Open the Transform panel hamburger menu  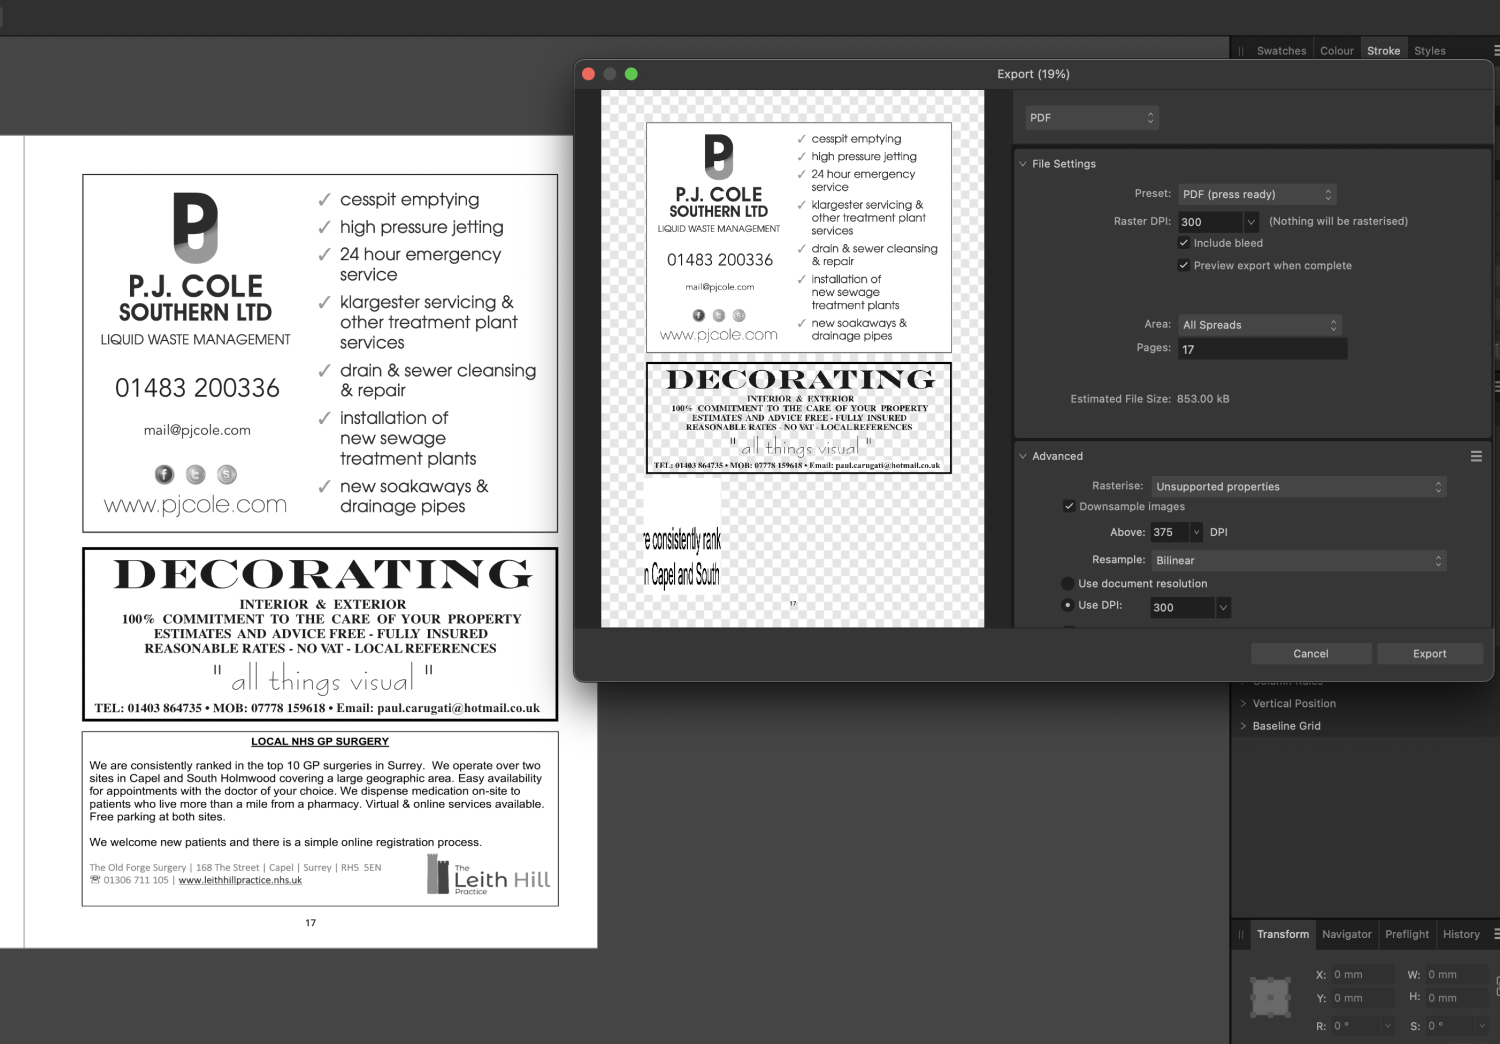pos(1495,934)
